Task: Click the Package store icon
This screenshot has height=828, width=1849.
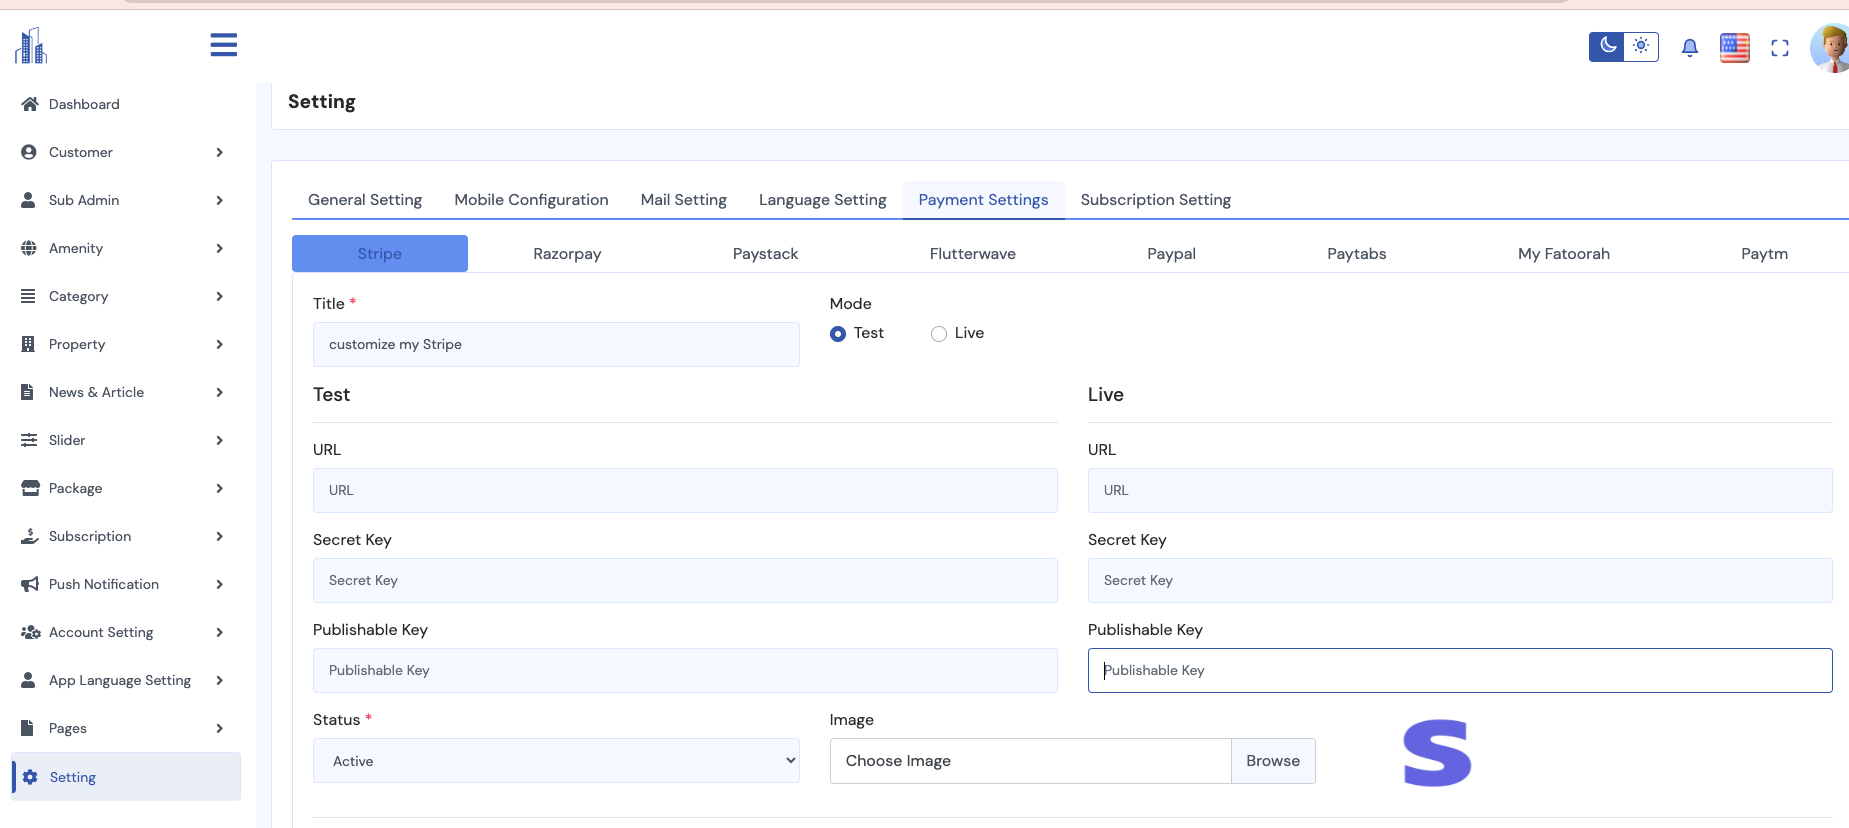Action: pyautogui.click(x=30, y=488)
